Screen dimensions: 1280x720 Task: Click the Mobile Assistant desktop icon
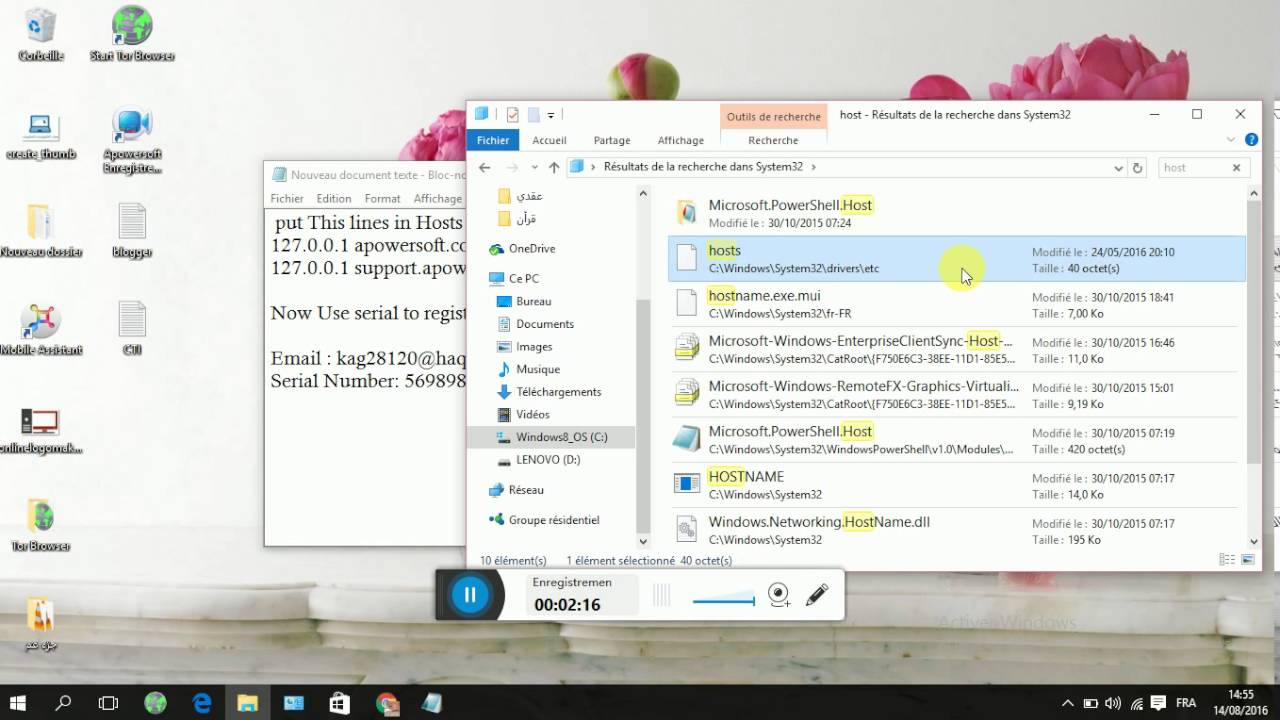click(x=41, y=329)
